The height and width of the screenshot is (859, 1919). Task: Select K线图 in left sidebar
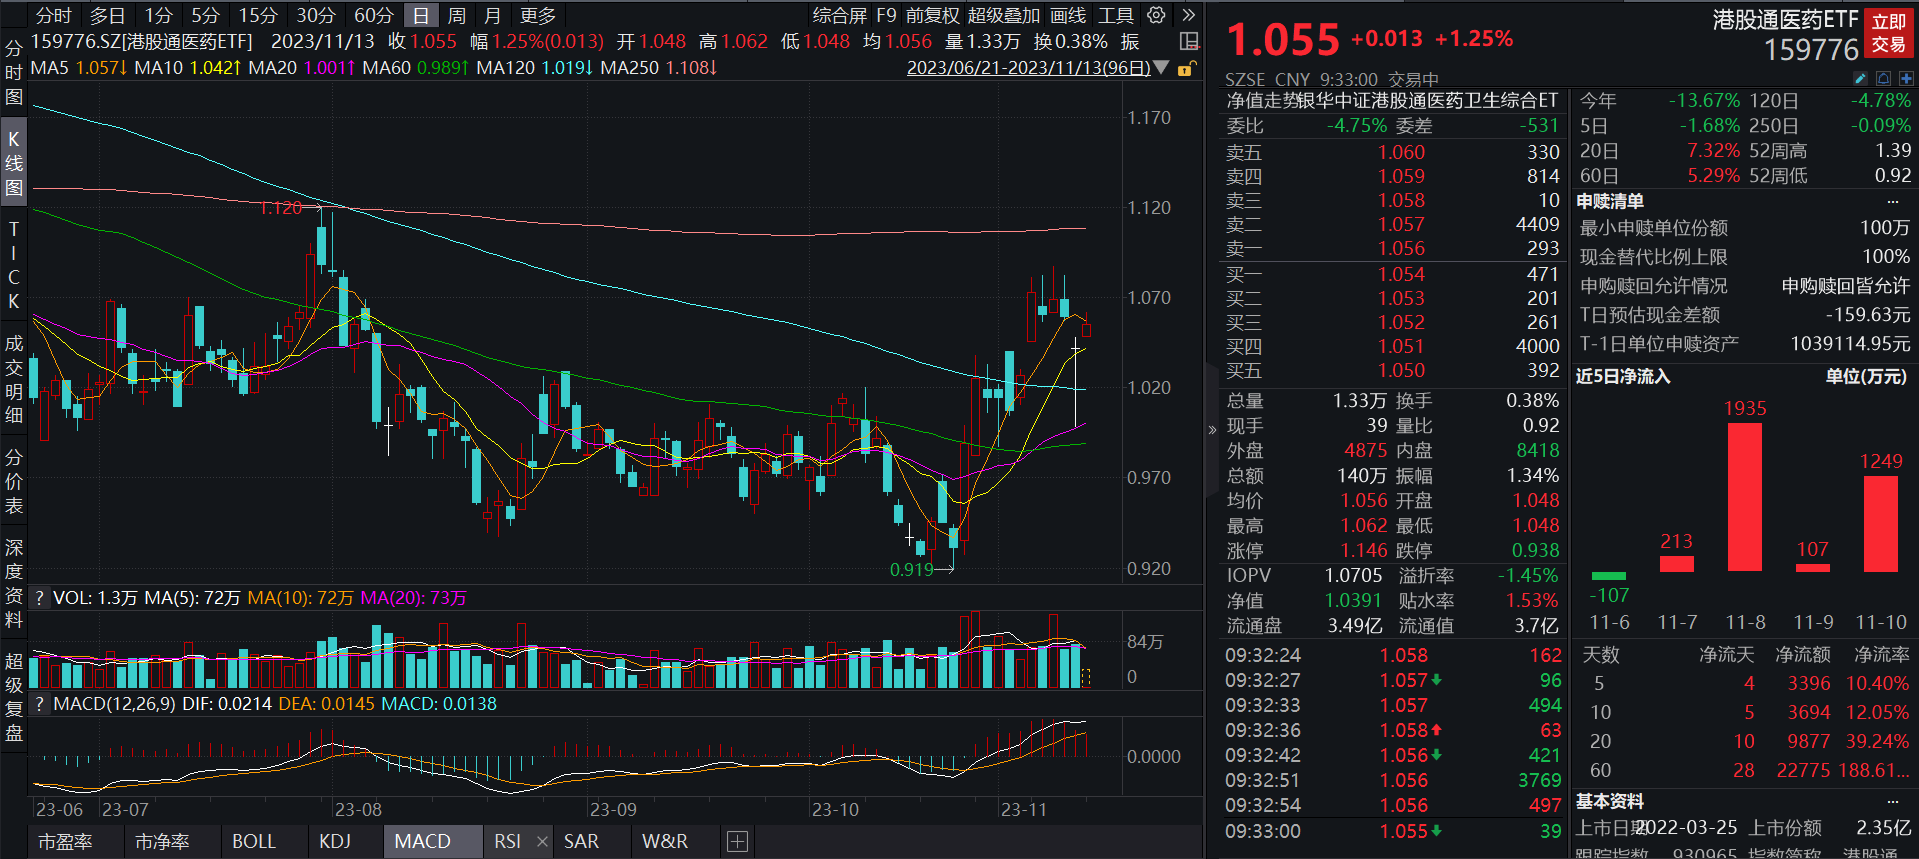(13, 163)
